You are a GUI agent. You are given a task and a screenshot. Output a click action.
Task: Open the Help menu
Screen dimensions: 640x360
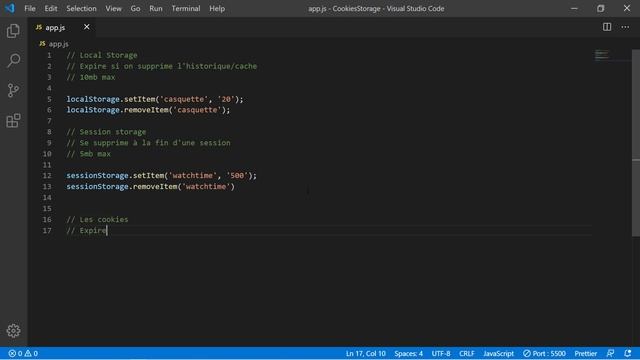(217, 8)
